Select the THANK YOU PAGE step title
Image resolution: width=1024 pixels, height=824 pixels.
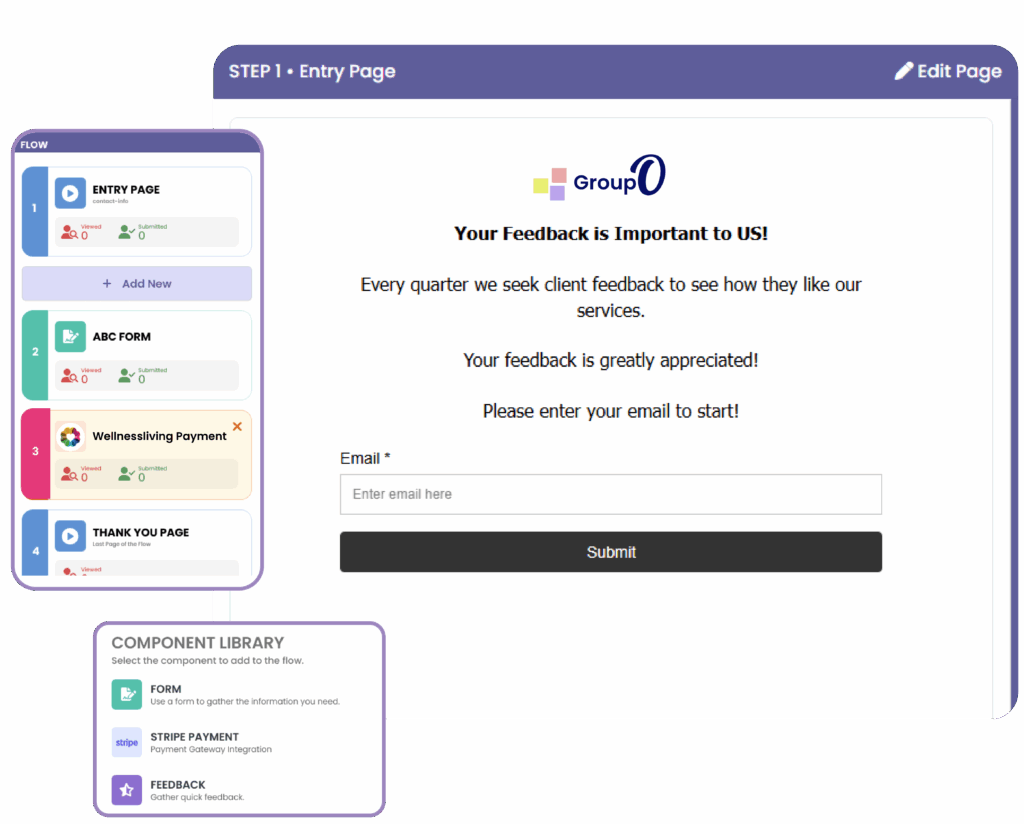point(141,532)
